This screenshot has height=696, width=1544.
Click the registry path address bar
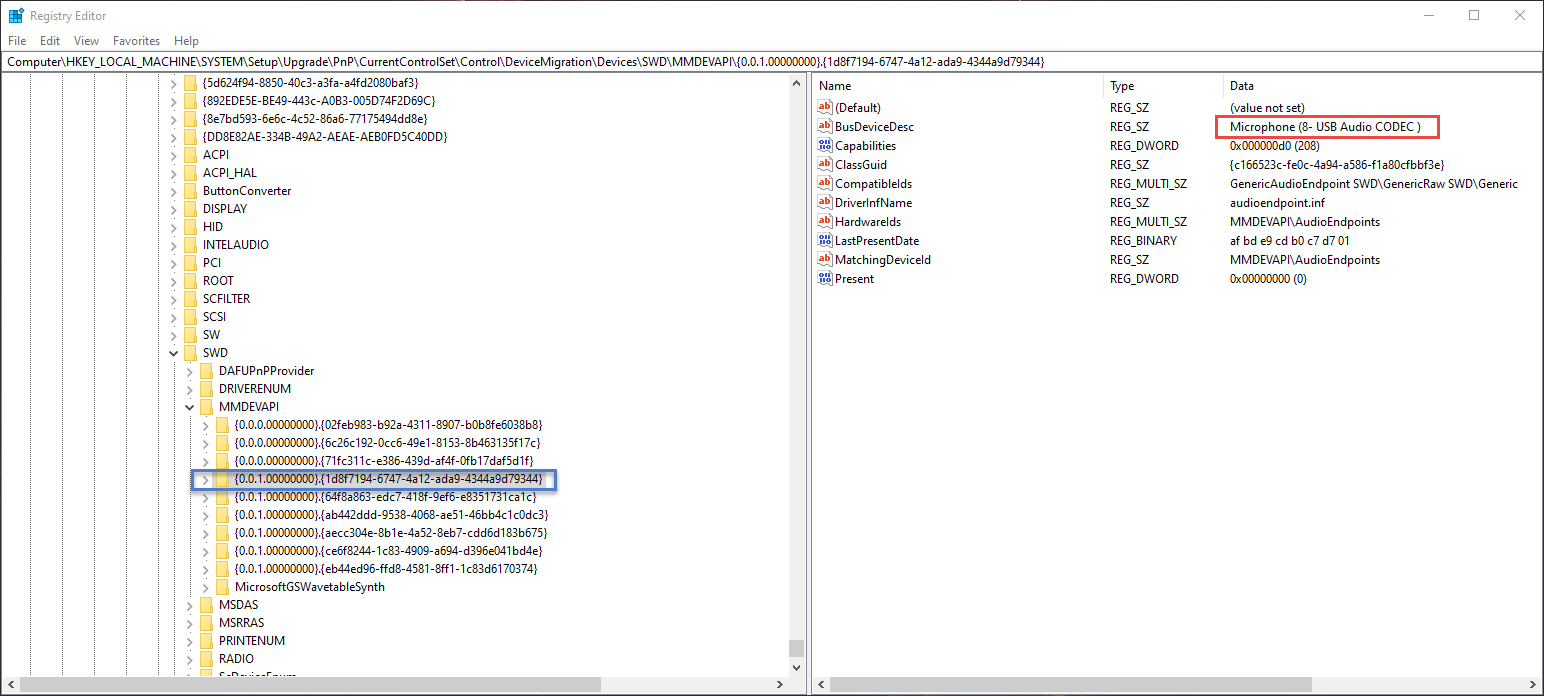[772, 62]
